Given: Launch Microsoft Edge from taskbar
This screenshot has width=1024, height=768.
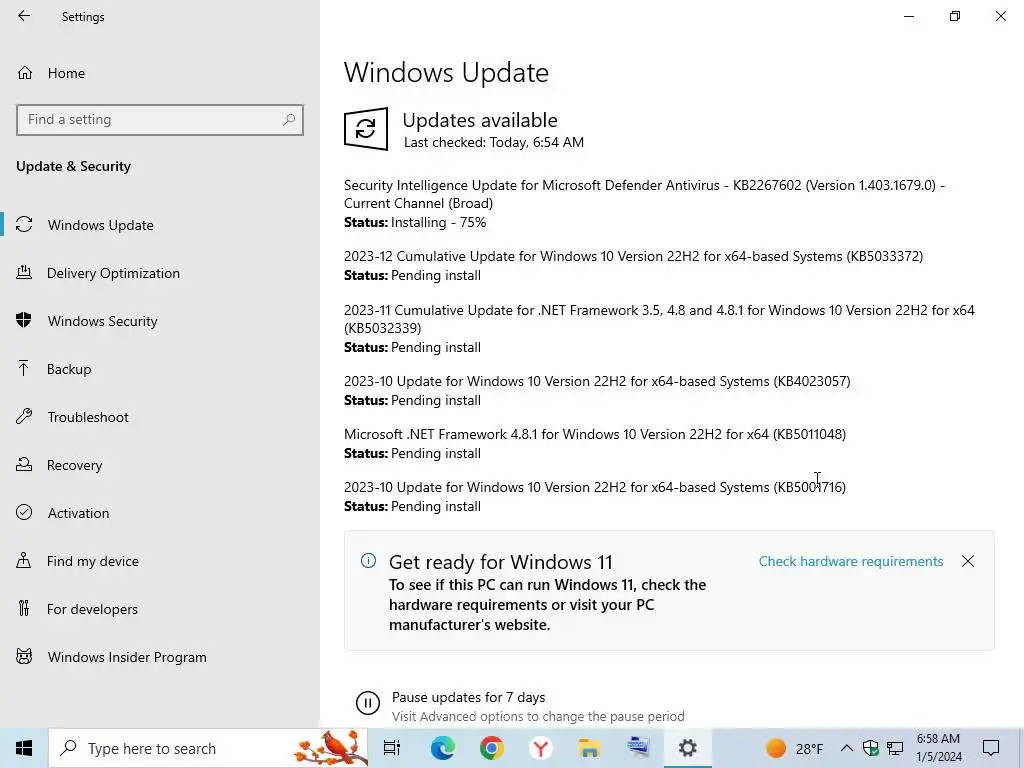Looking at the screenshot, I should click(443, 748).
